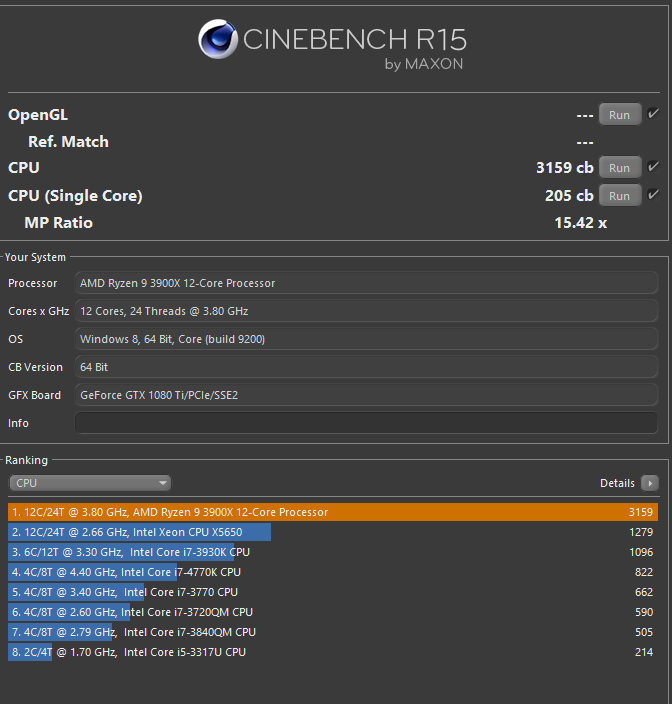The height and width of the screenshot is (704, 672).
Task: Run the CPU (Single Core) test
Action: (619, 196)
